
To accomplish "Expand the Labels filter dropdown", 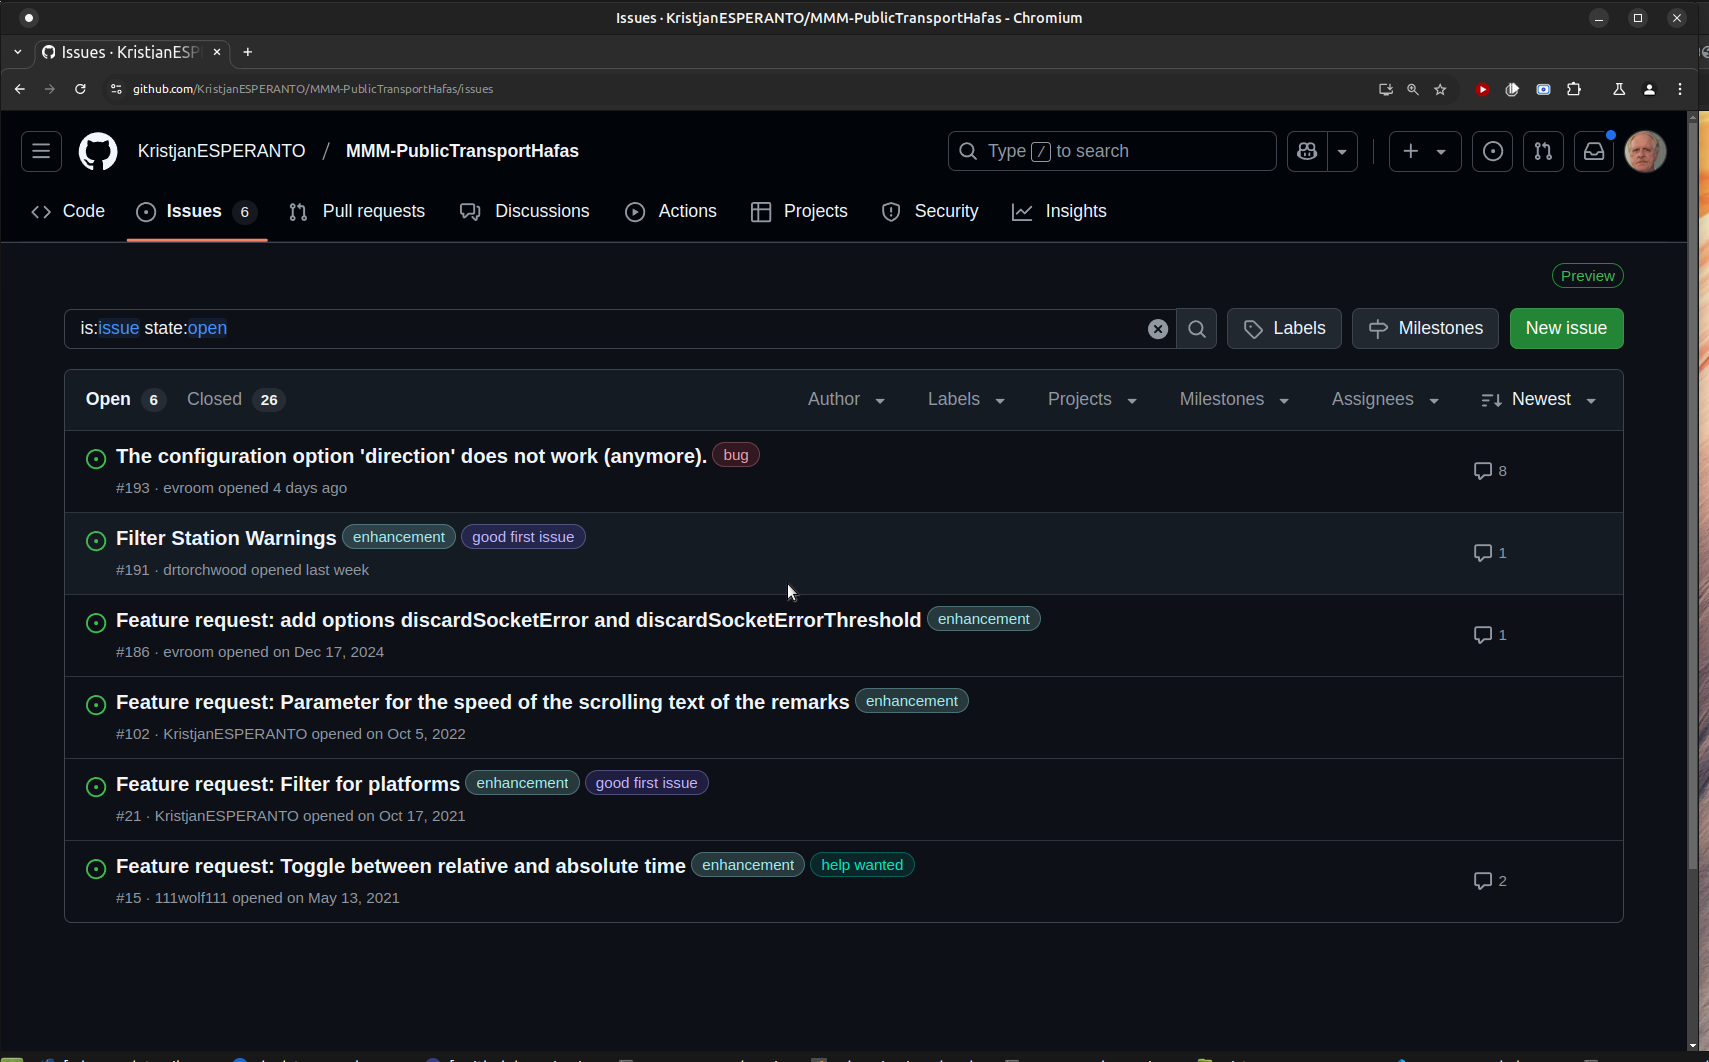I will coord(966,400).
